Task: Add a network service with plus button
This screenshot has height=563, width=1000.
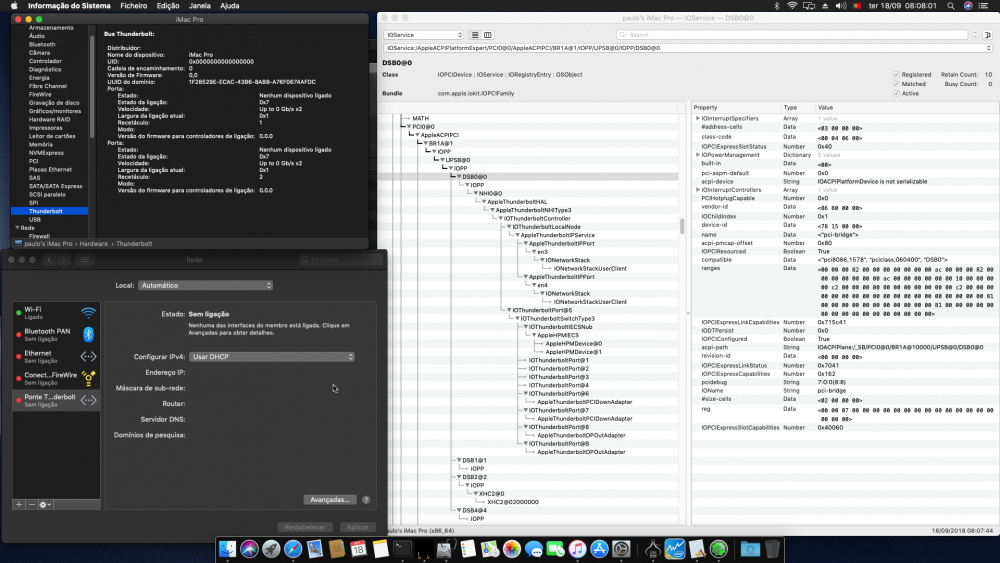Action: point(19,504)
